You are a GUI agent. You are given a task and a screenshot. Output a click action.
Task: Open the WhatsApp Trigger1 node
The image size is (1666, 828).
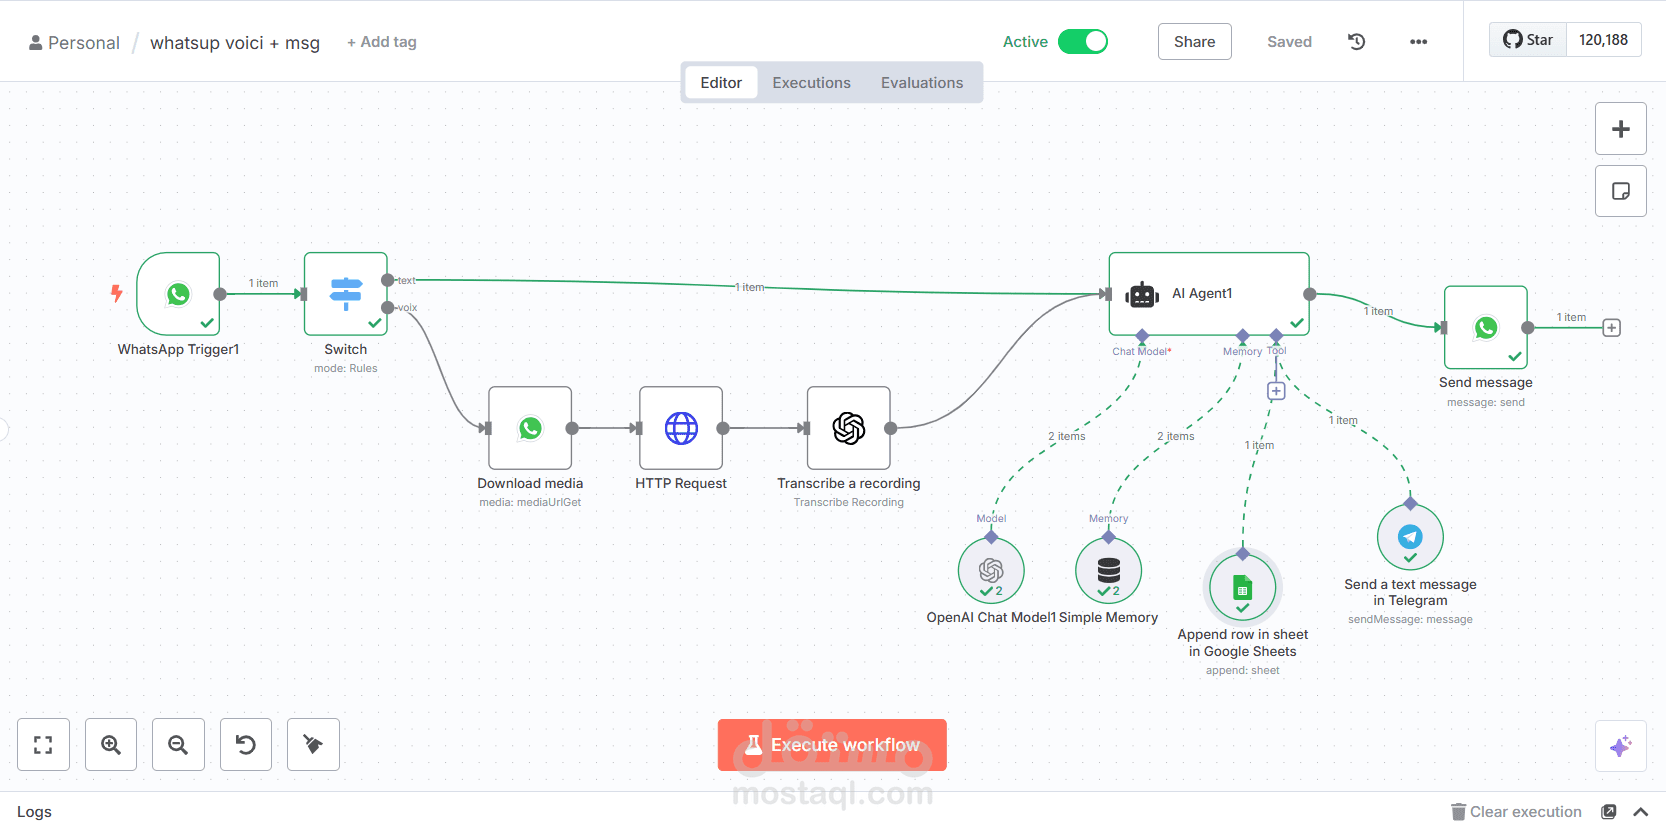click(178, 293)
